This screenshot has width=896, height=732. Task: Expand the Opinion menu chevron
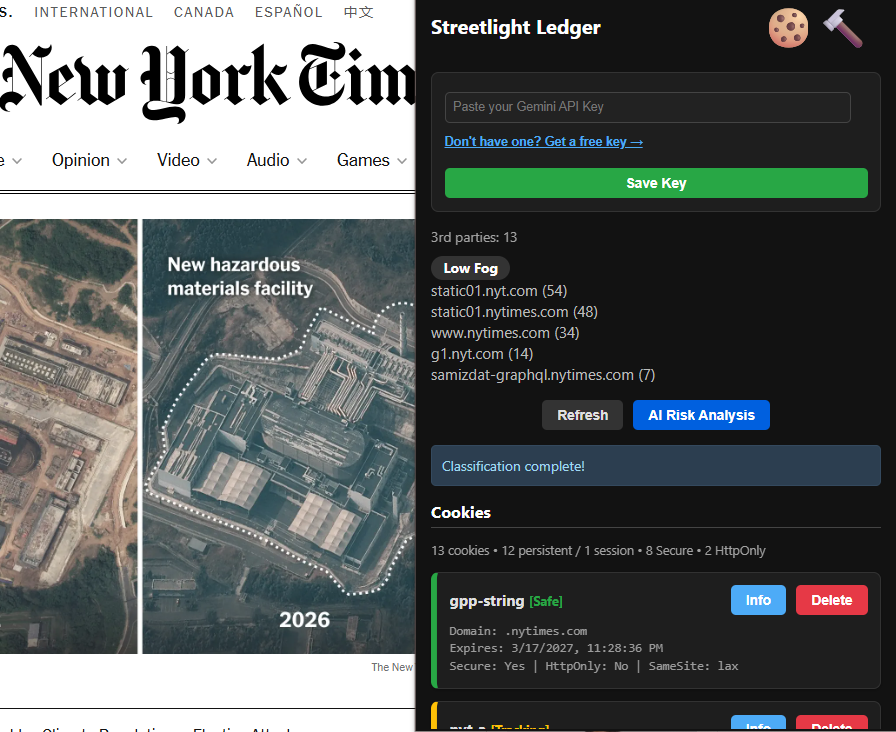[122, 161]
